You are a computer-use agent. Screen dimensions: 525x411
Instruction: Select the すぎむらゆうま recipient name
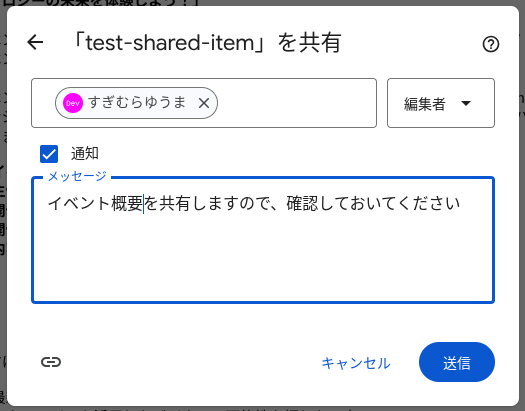pyautogui.click(x=137, y=102)
